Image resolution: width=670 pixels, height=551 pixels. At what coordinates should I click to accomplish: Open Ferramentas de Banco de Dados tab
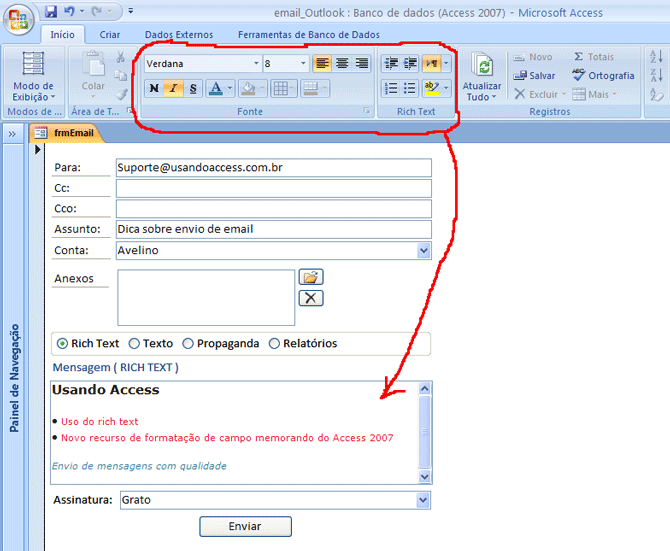(x=309, y=35)
